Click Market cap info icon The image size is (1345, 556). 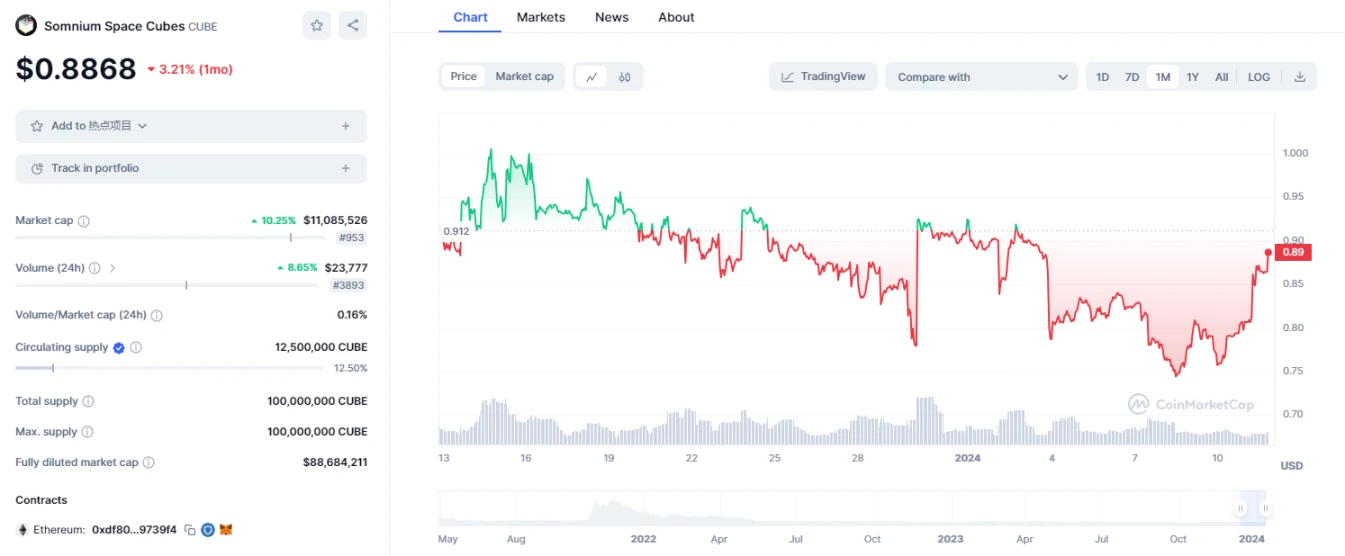click(x=84, y=221)
